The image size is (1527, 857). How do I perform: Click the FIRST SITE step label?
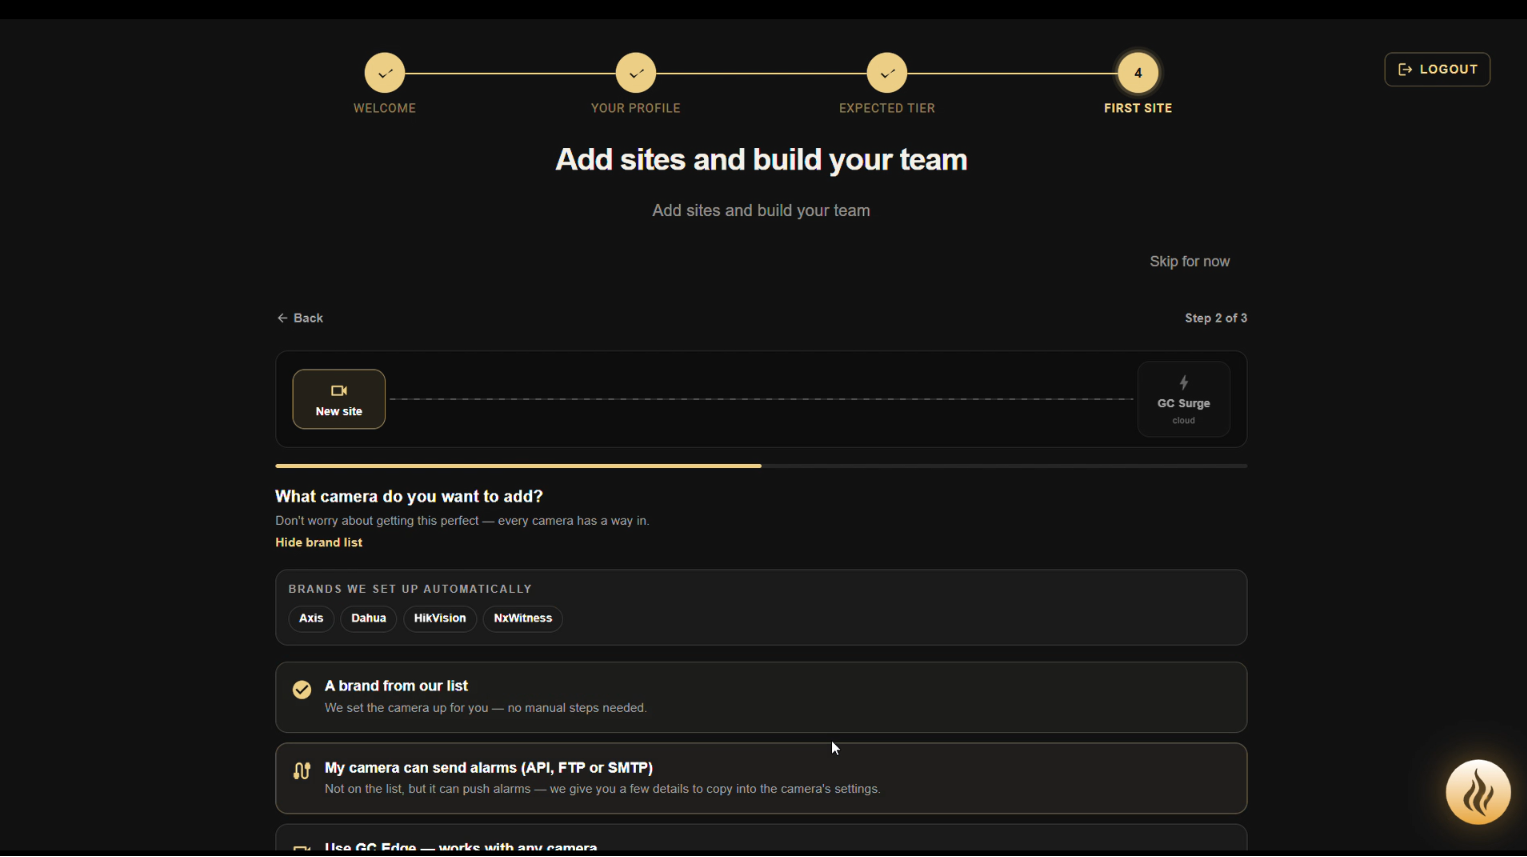1138,108
